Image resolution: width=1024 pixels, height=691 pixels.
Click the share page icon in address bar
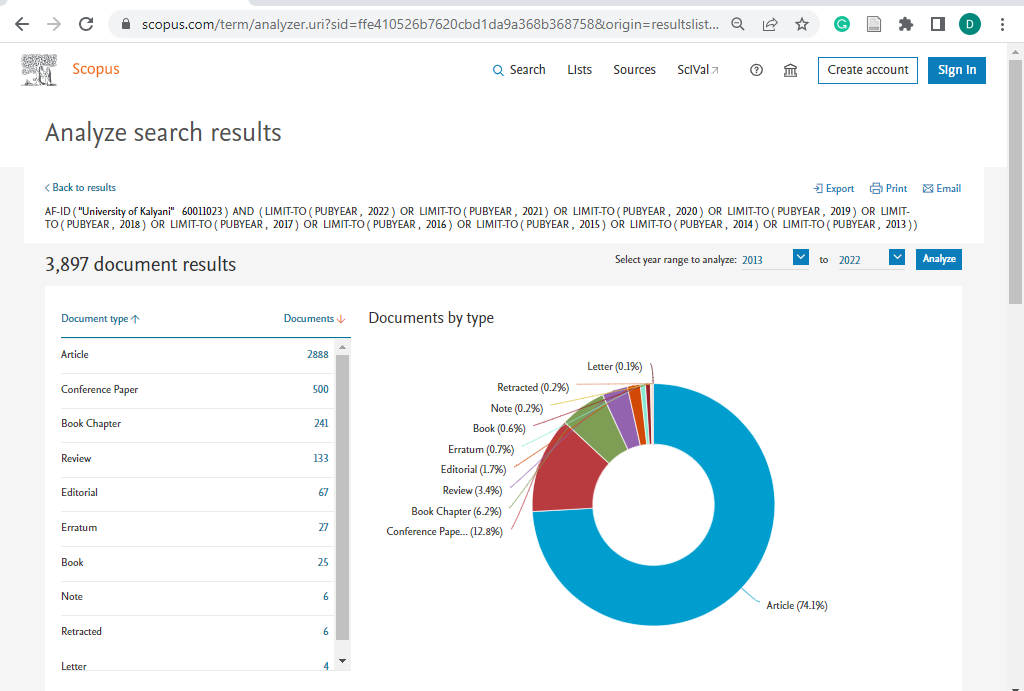[770, 25]
